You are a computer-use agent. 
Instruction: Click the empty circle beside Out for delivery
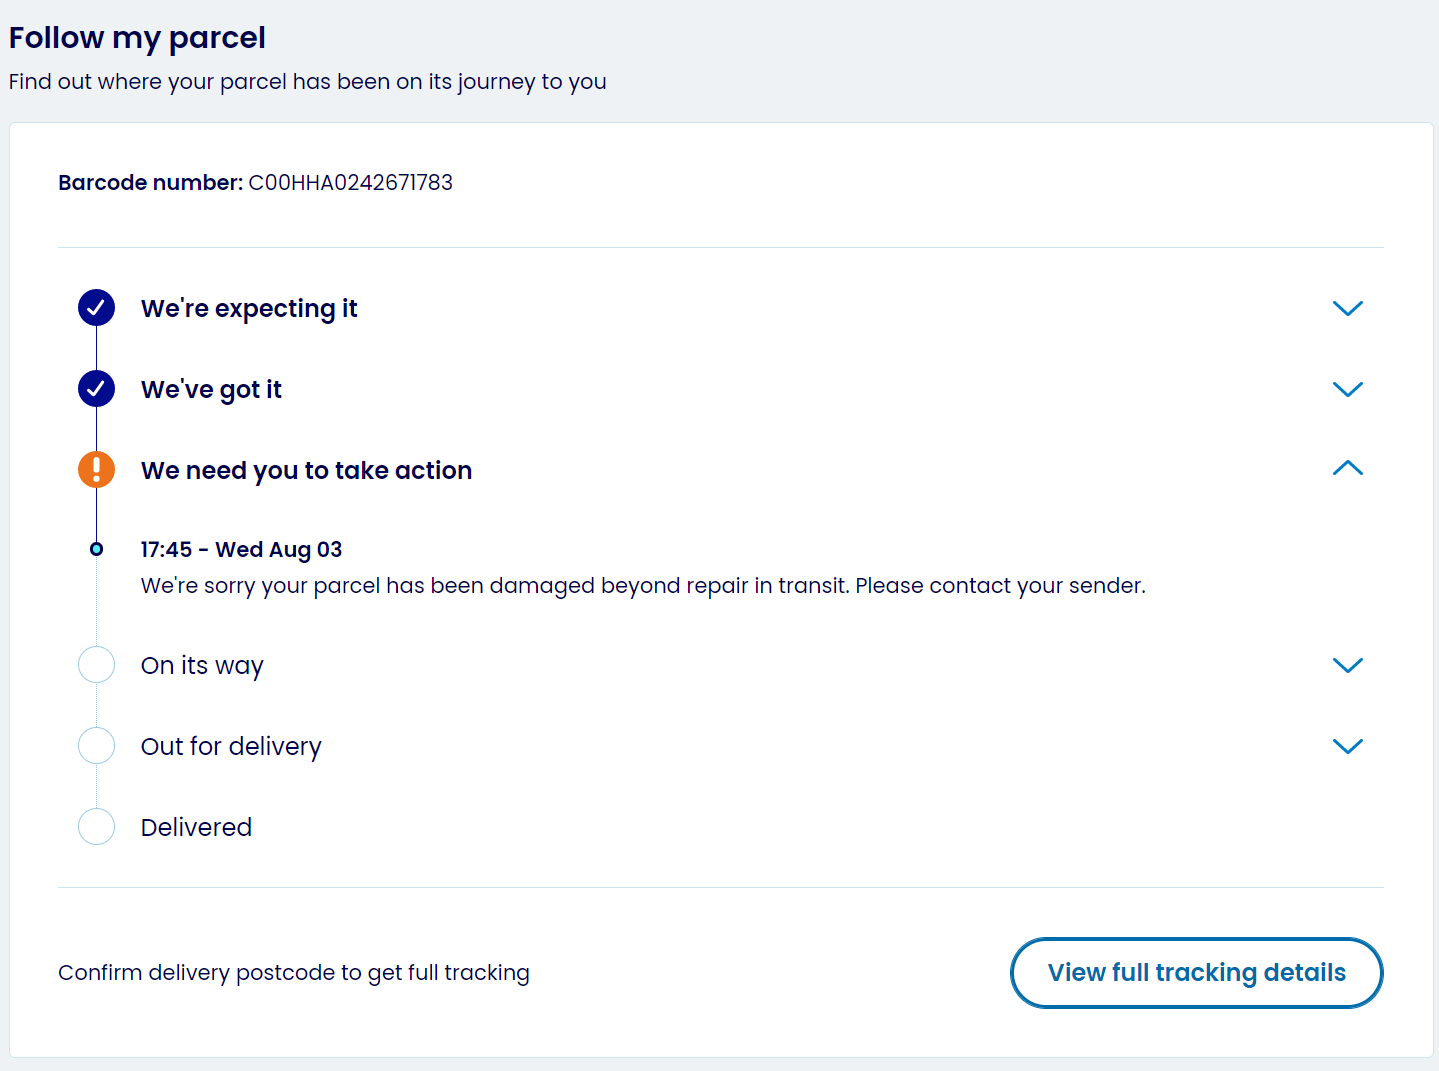[96, 746]
